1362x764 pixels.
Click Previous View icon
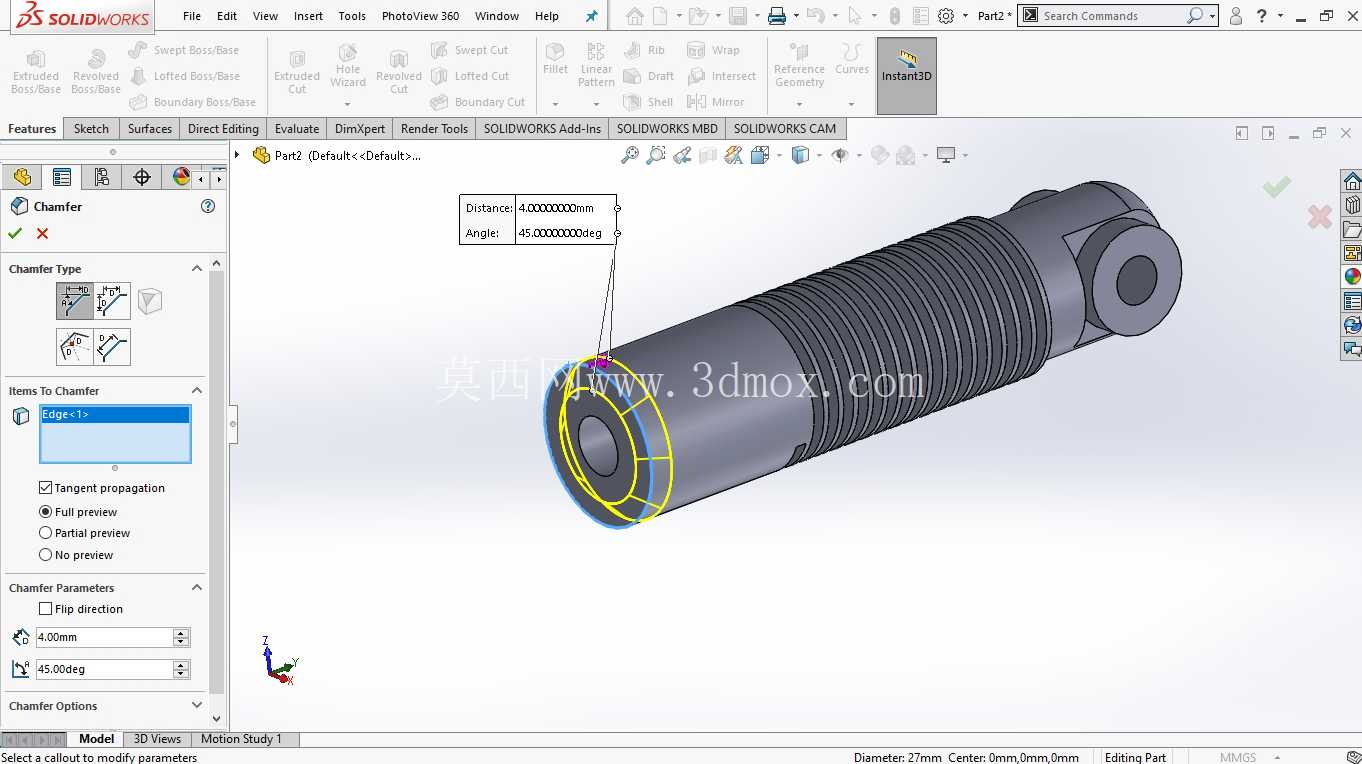pos(682,155)
